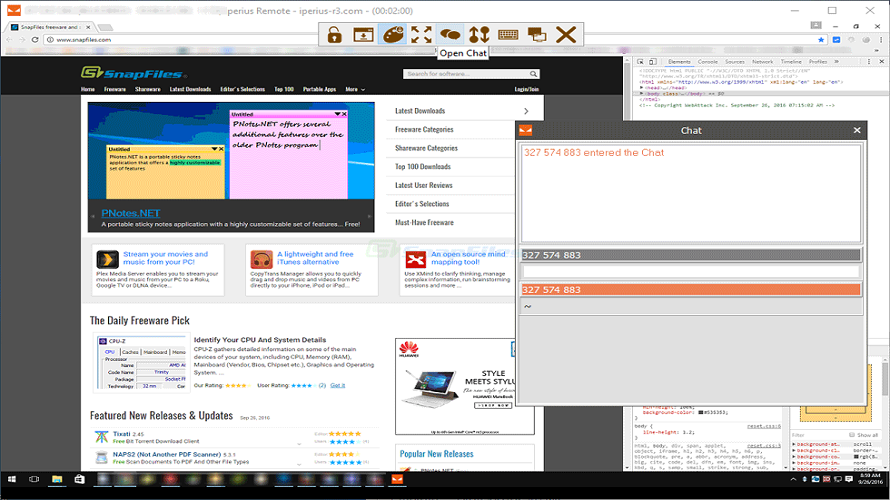Click the padlock icon in Iperius toolbar

[x=334, y=35]
